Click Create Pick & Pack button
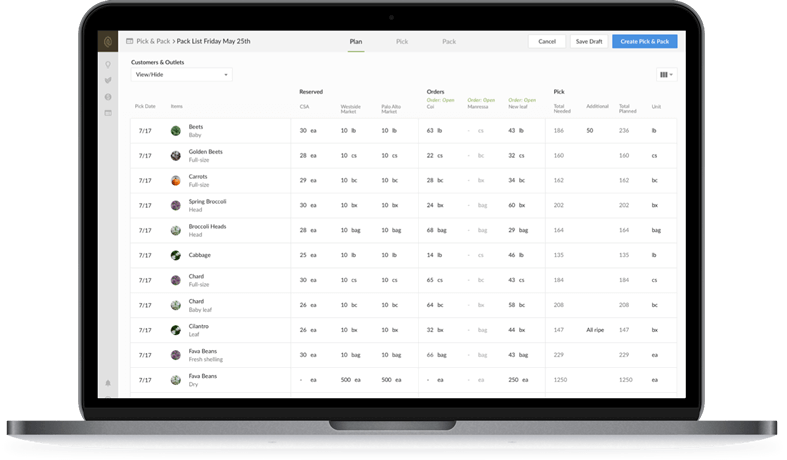 click(644, 42)
